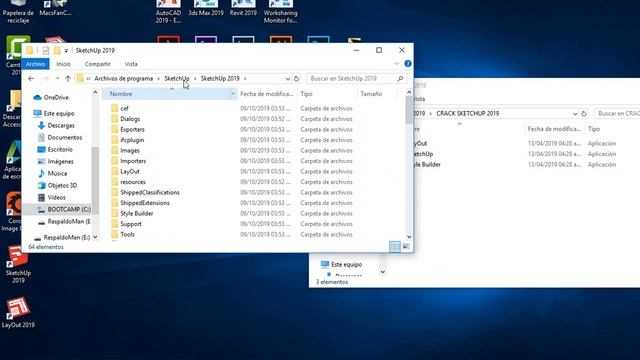Viewport: 640px width, 360px height.
Task: Click the New folder quick access icon
Action: 57,50
